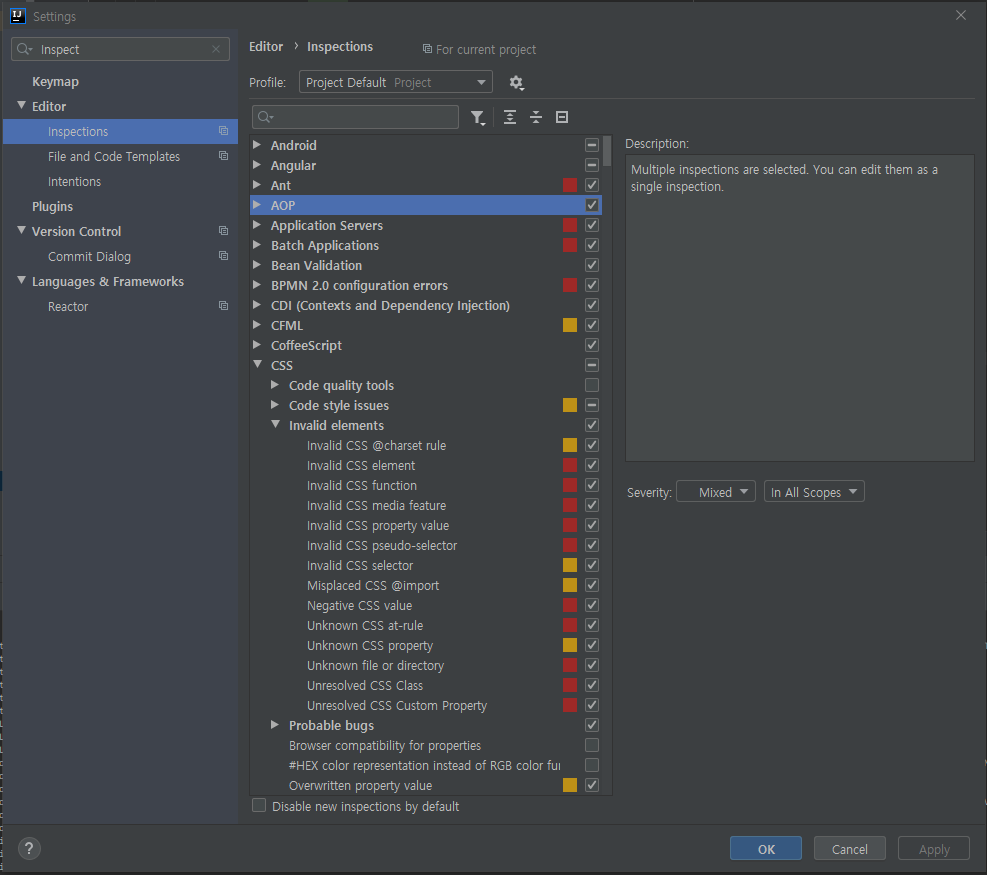Click magnifier icon in inspections filter field
This screenshot has height=875, width=987.
pos(265,117)
